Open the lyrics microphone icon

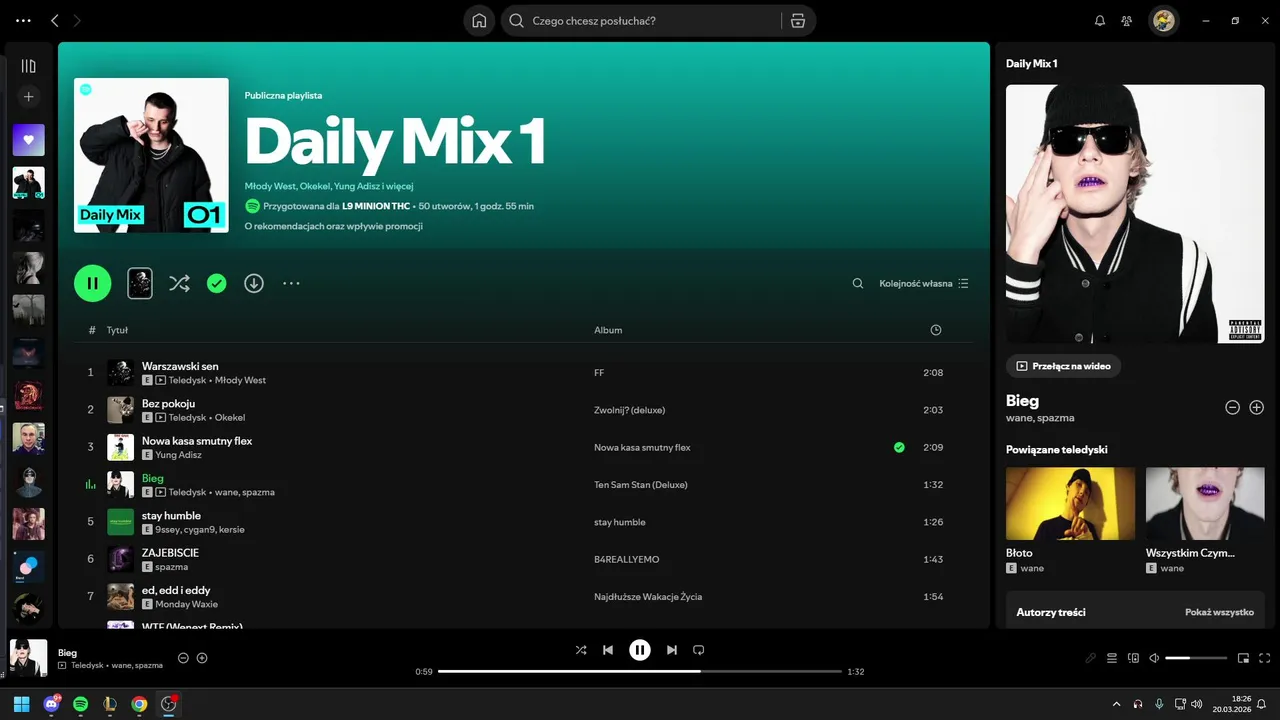[1091, 658]
